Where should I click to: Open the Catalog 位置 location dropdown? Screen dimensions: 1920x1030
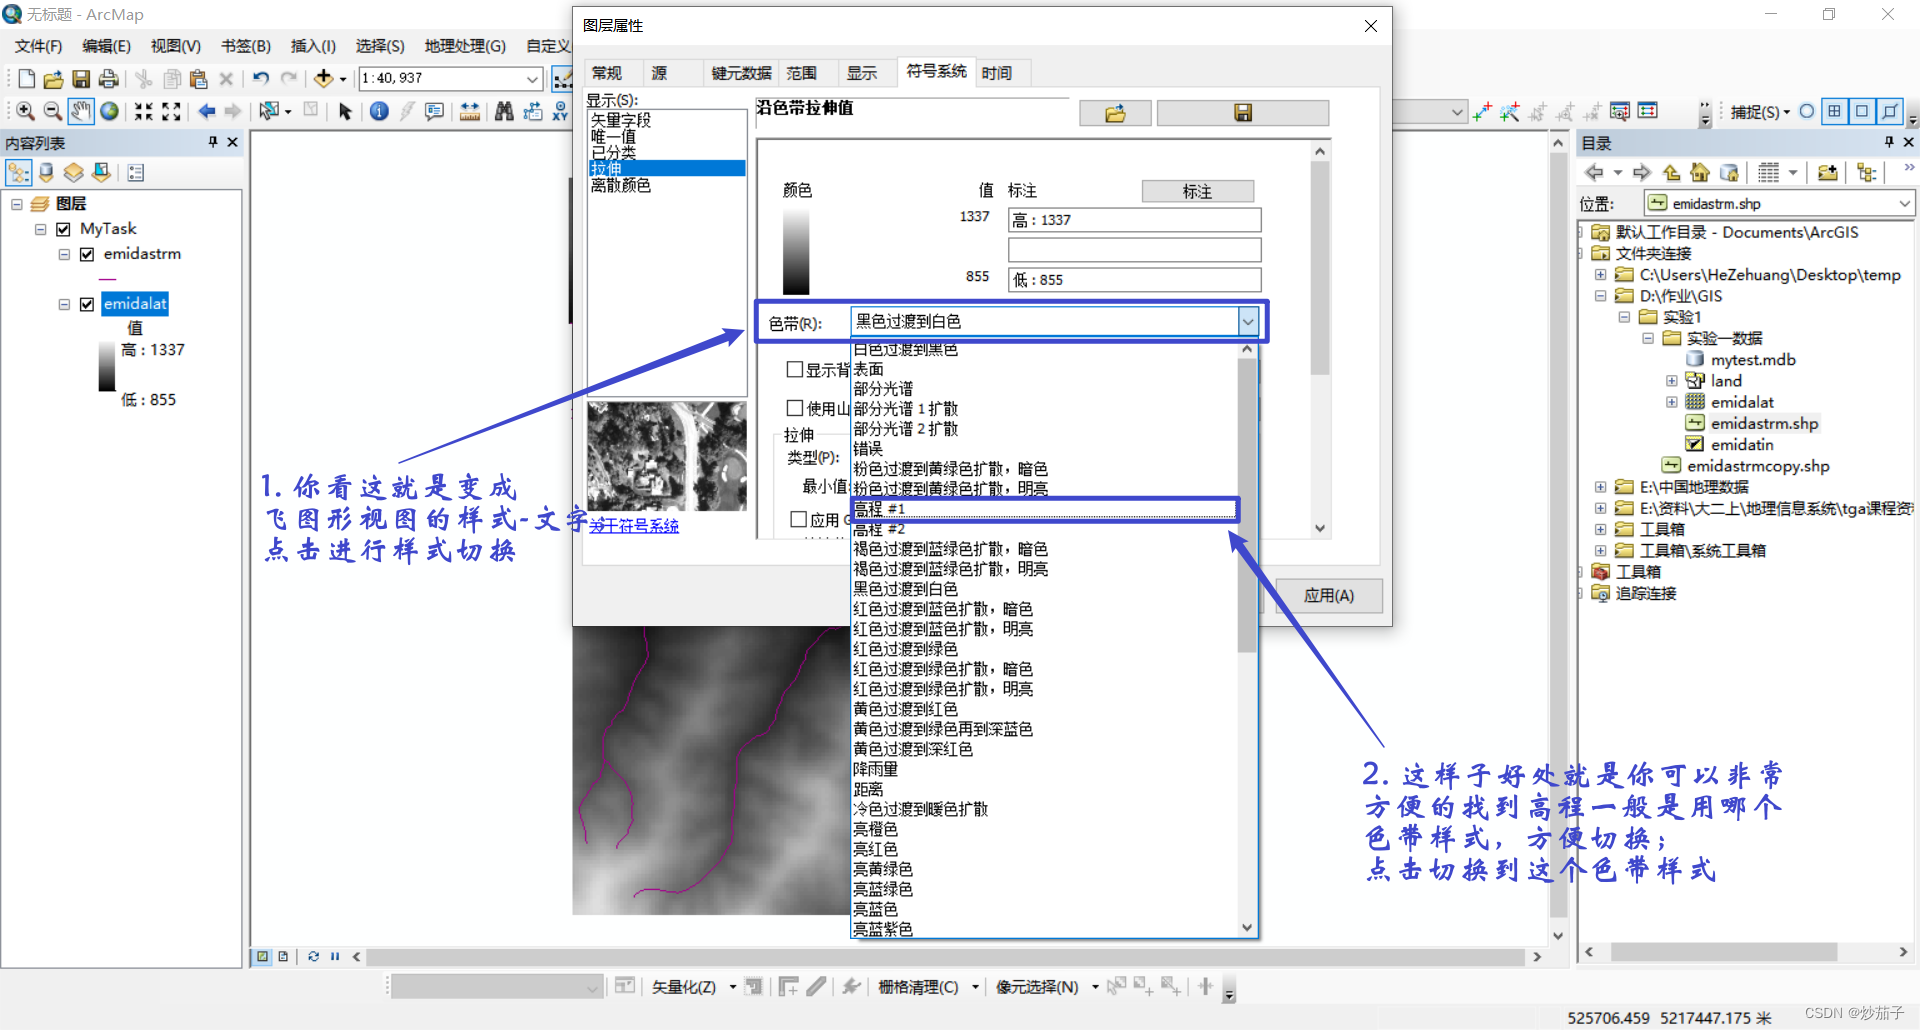tap(1905, 204)
